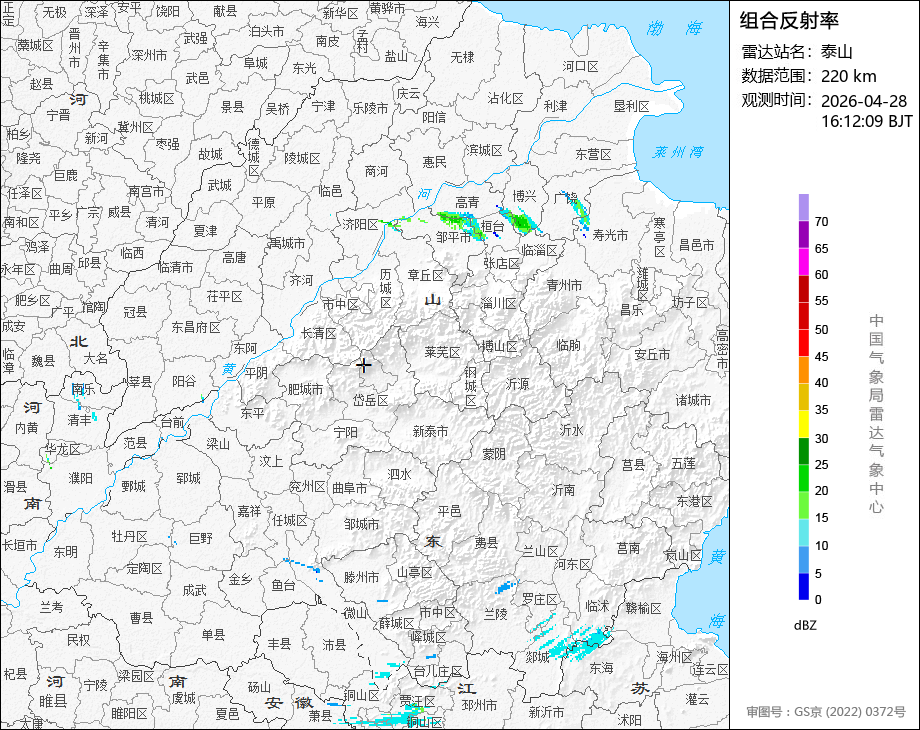Click the 蒙阴 label
Viewport: 920px width, 730px height.
(494, 454)
